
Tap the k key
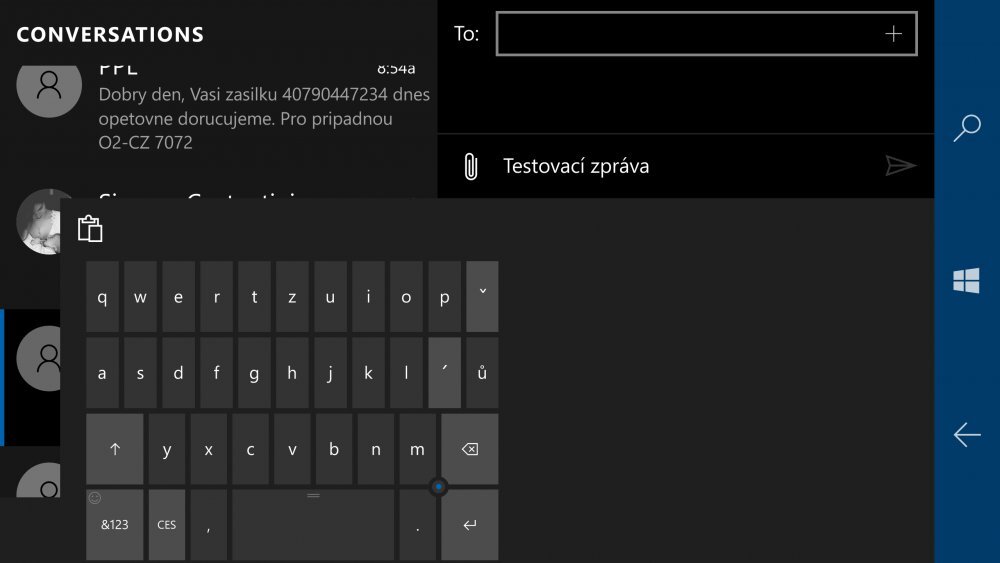click(368, 373)
